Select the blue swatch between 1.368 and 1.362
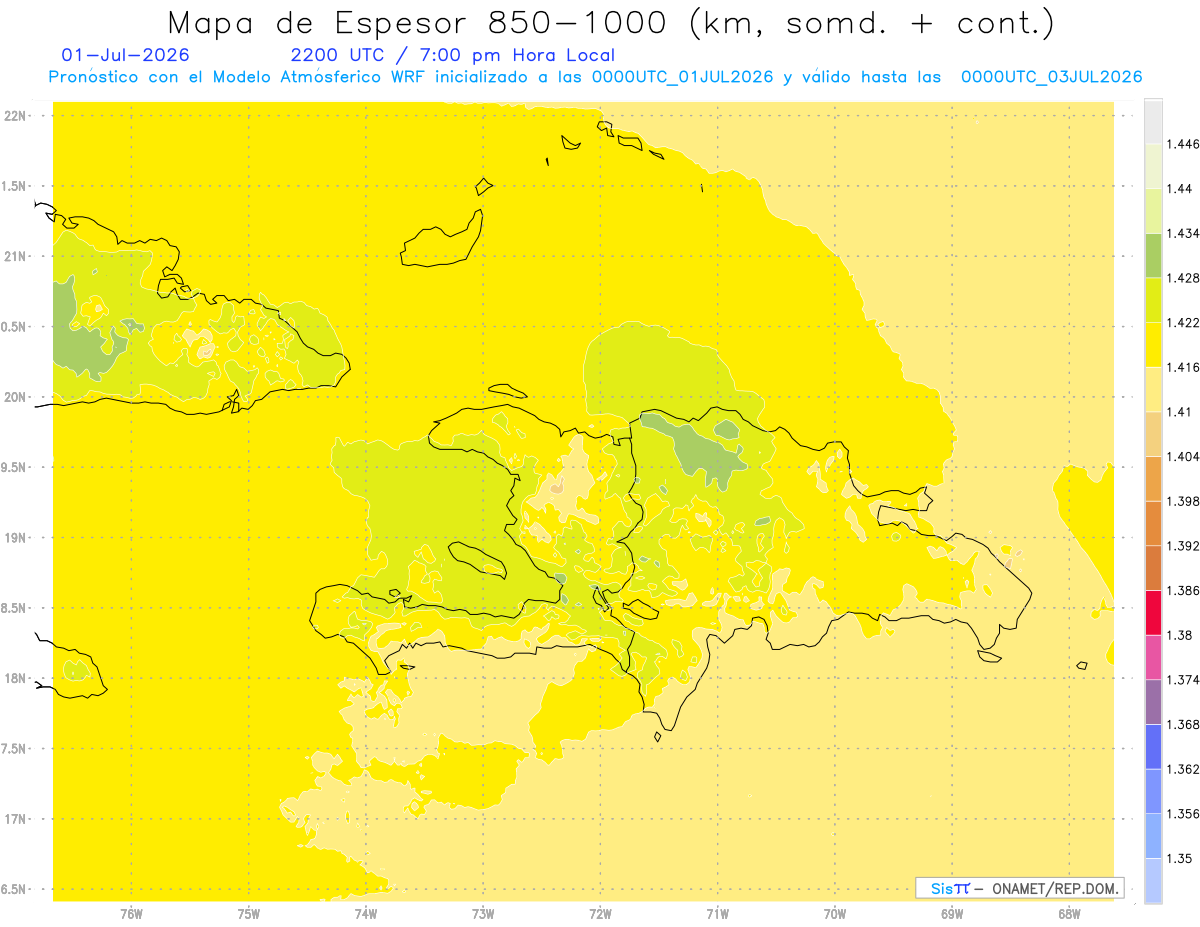Viewport: 1200px width, 927px height. point(1153,746)
